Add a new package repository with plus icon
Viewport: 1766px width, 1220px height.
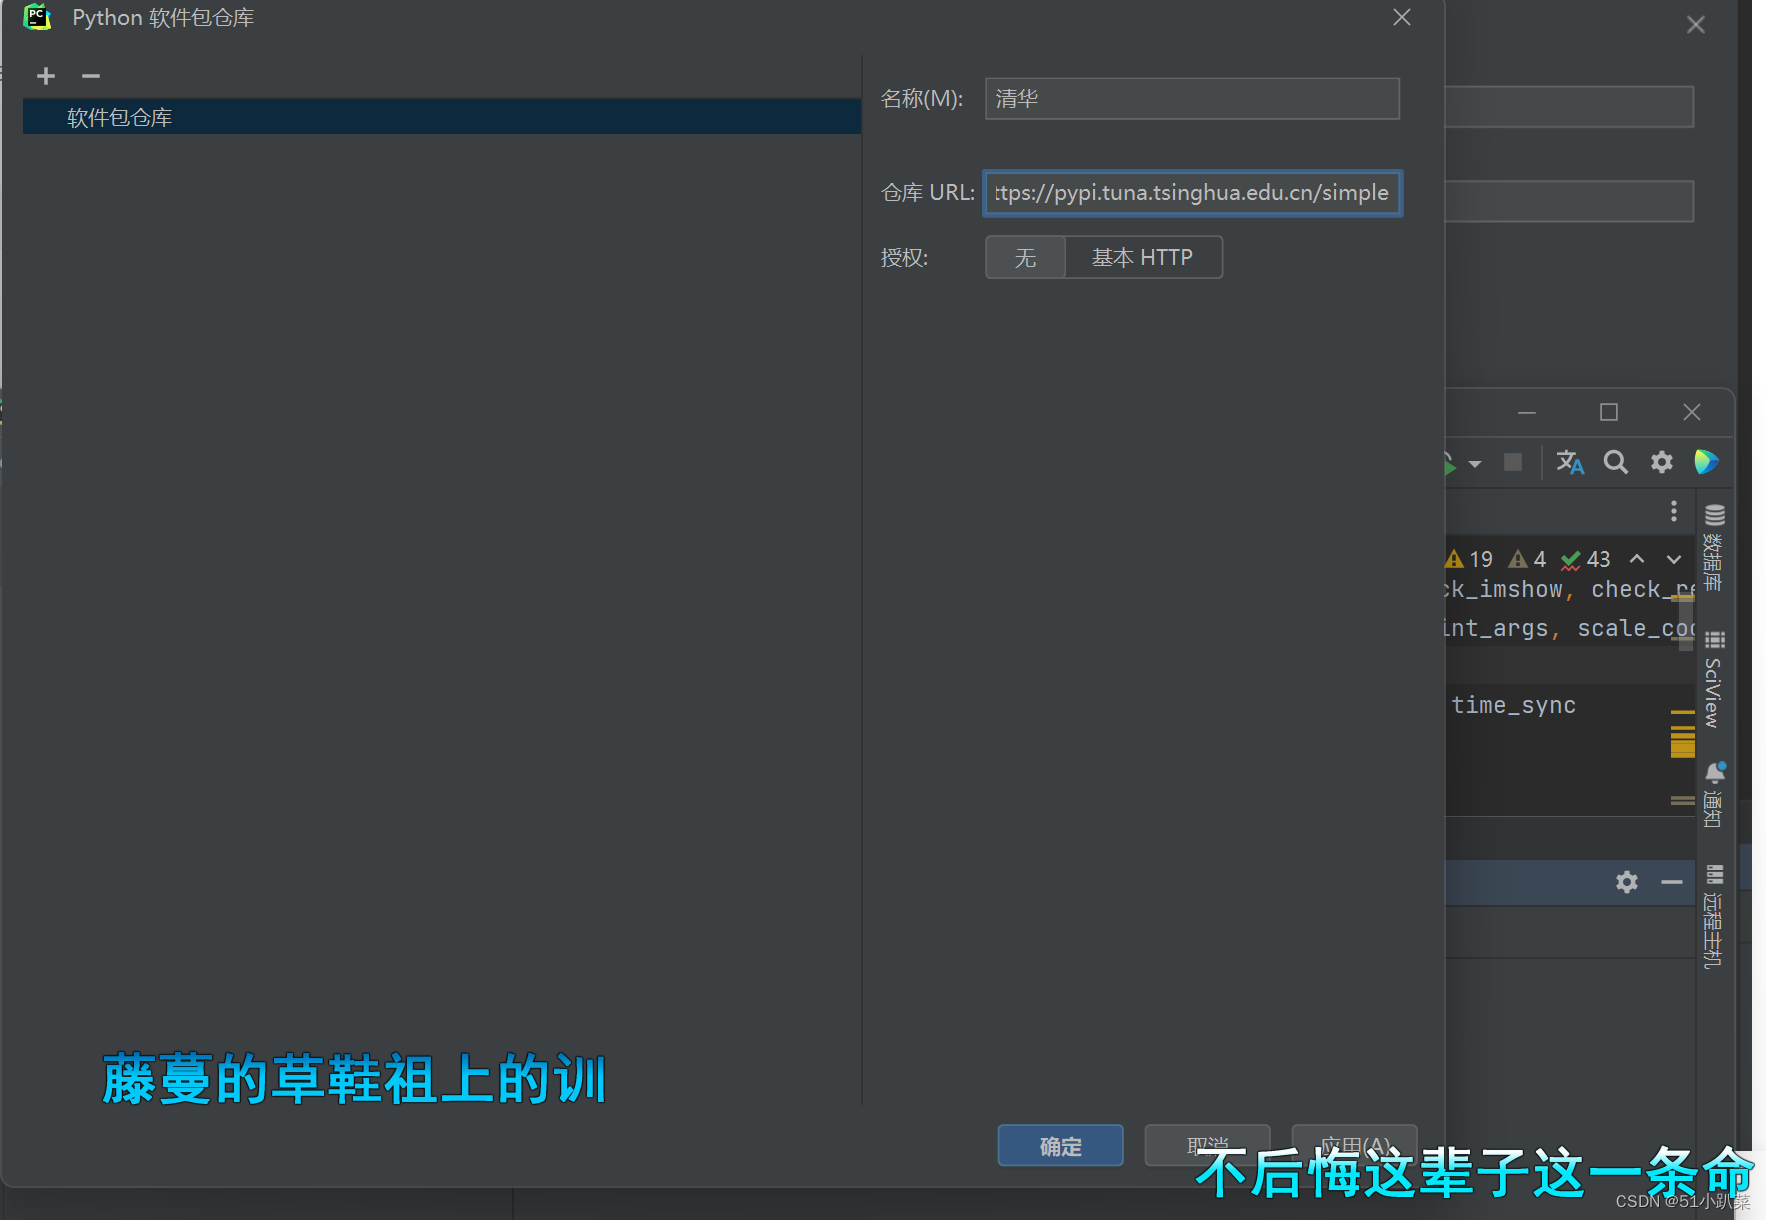coord(46,76)
